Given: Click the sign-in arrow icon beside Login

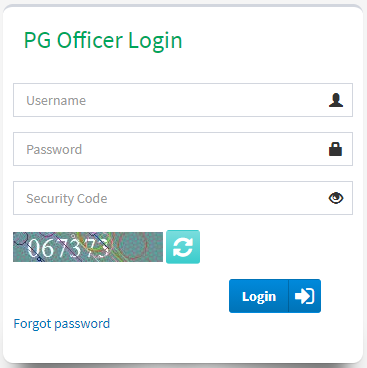Looking at the screenshot, I should [x=304, y=296].
